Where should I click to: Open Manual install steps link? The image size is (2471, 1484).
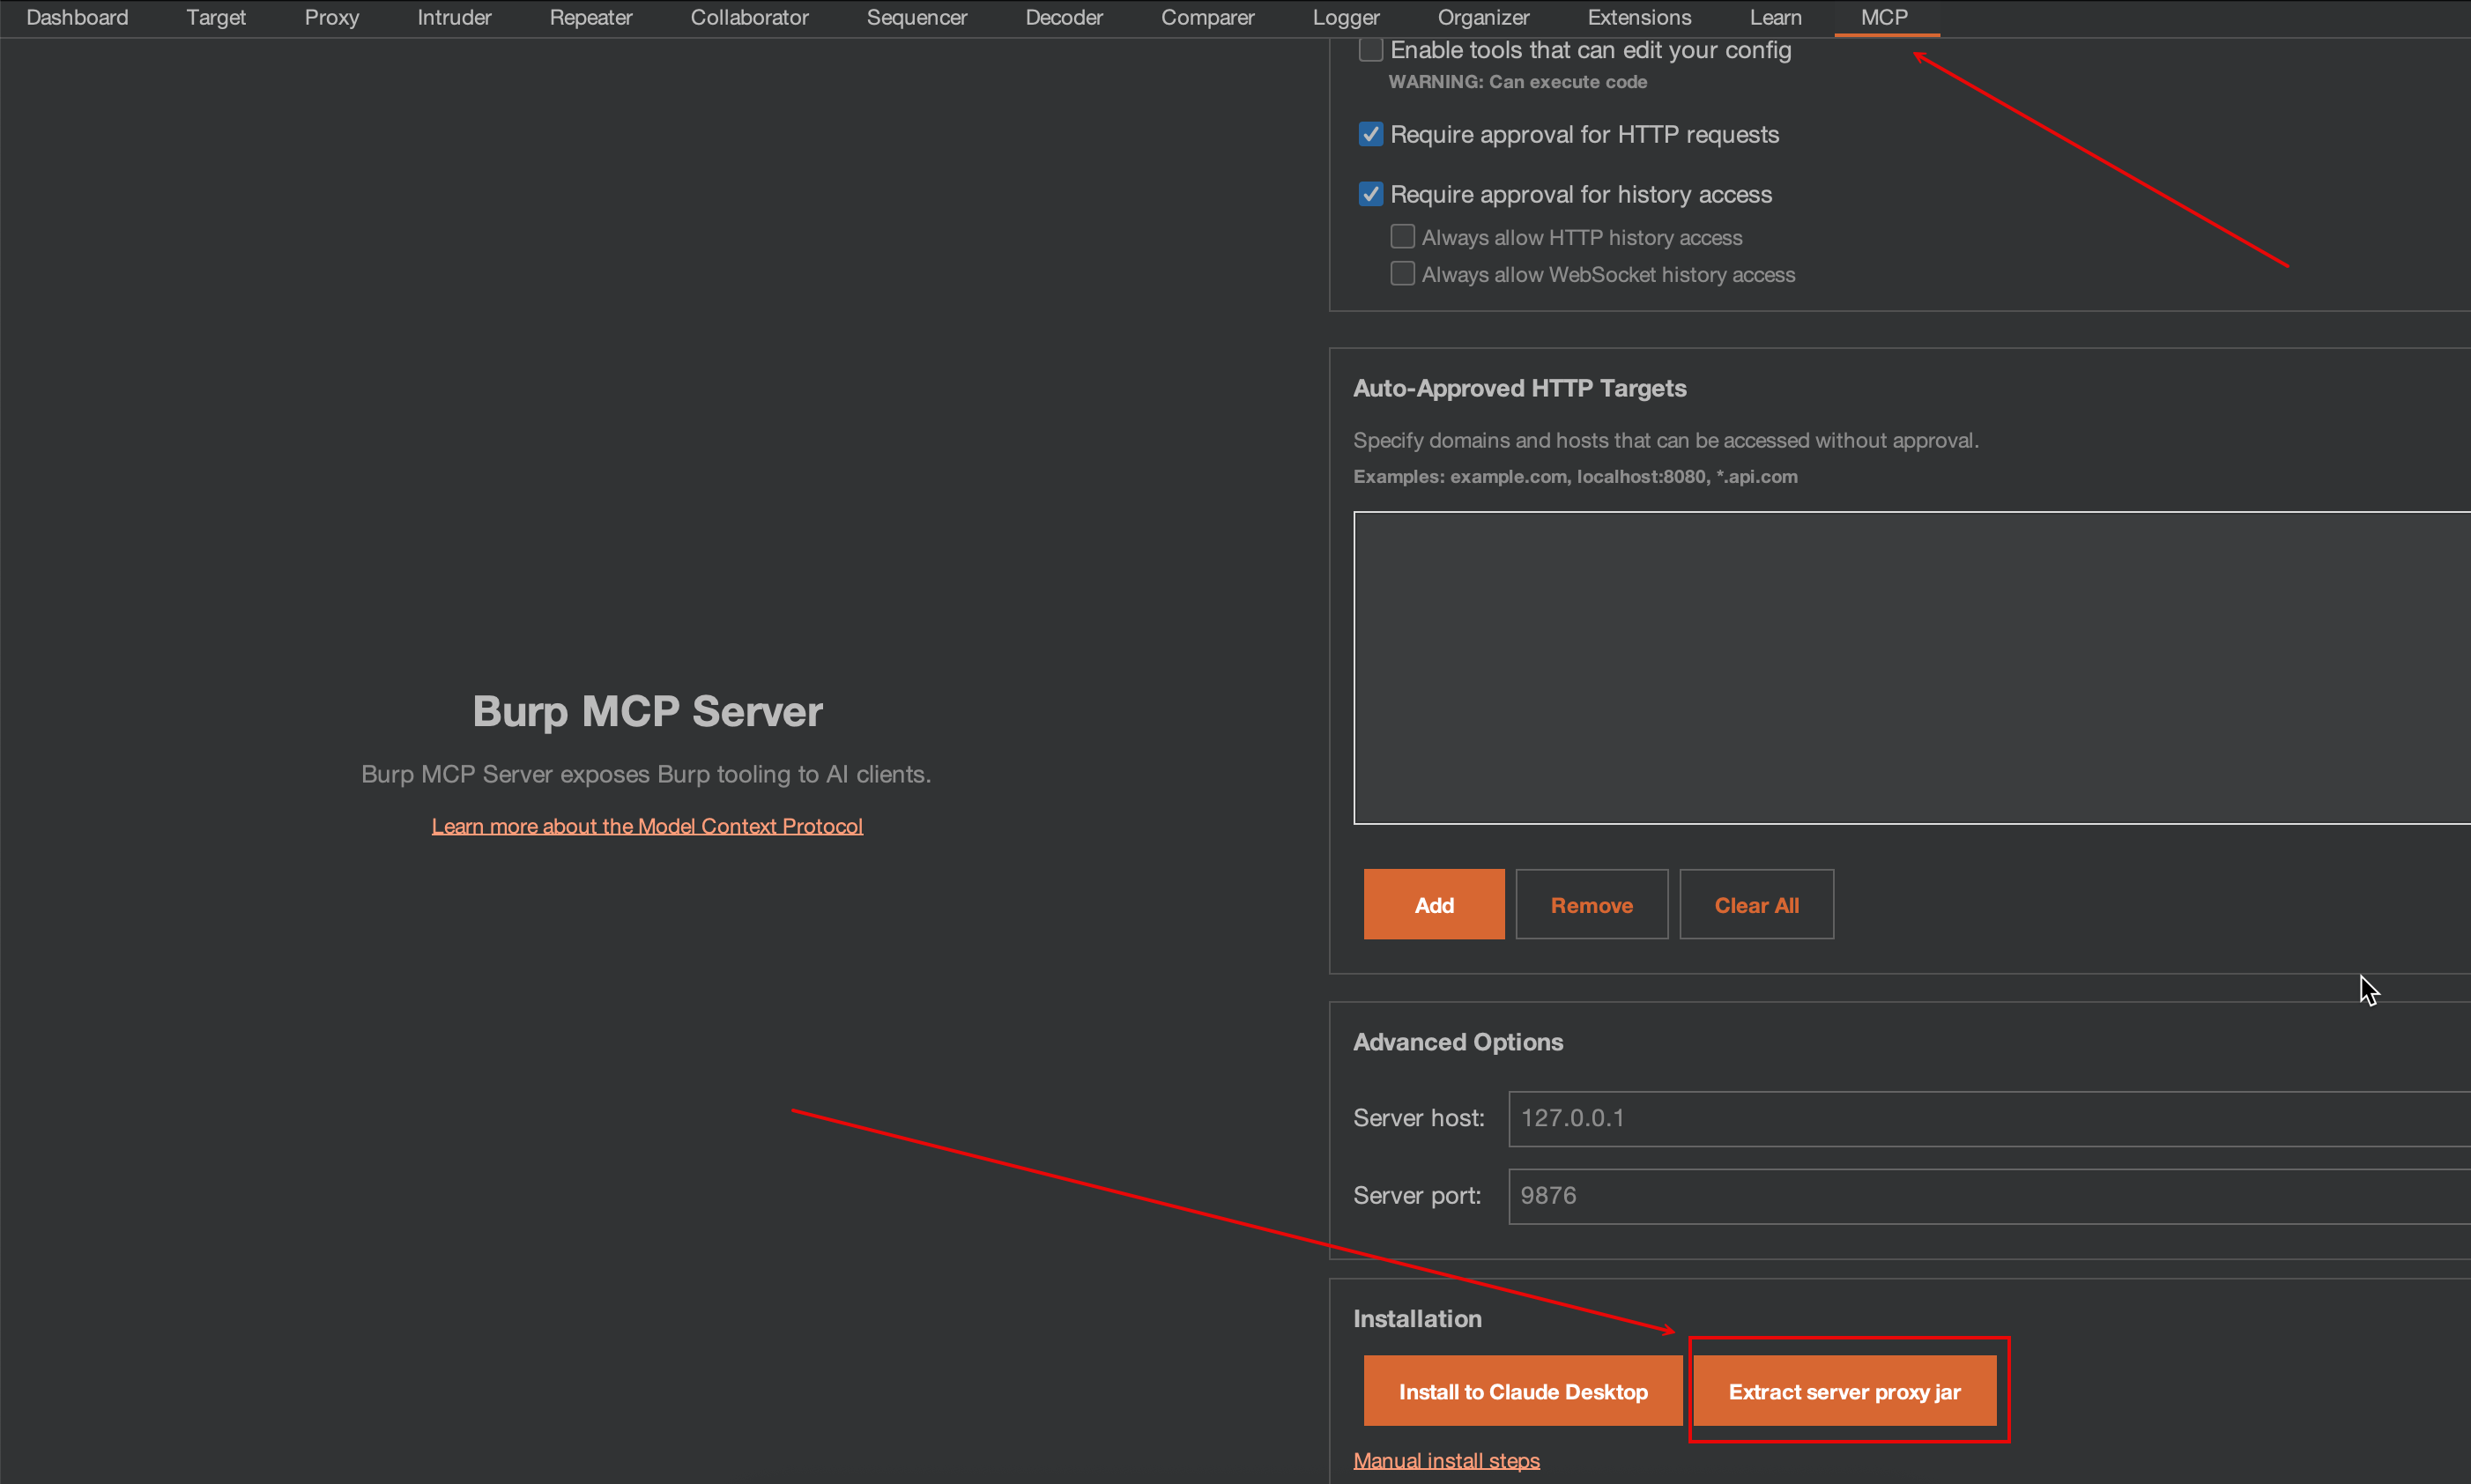(x=1445, y=1460)
